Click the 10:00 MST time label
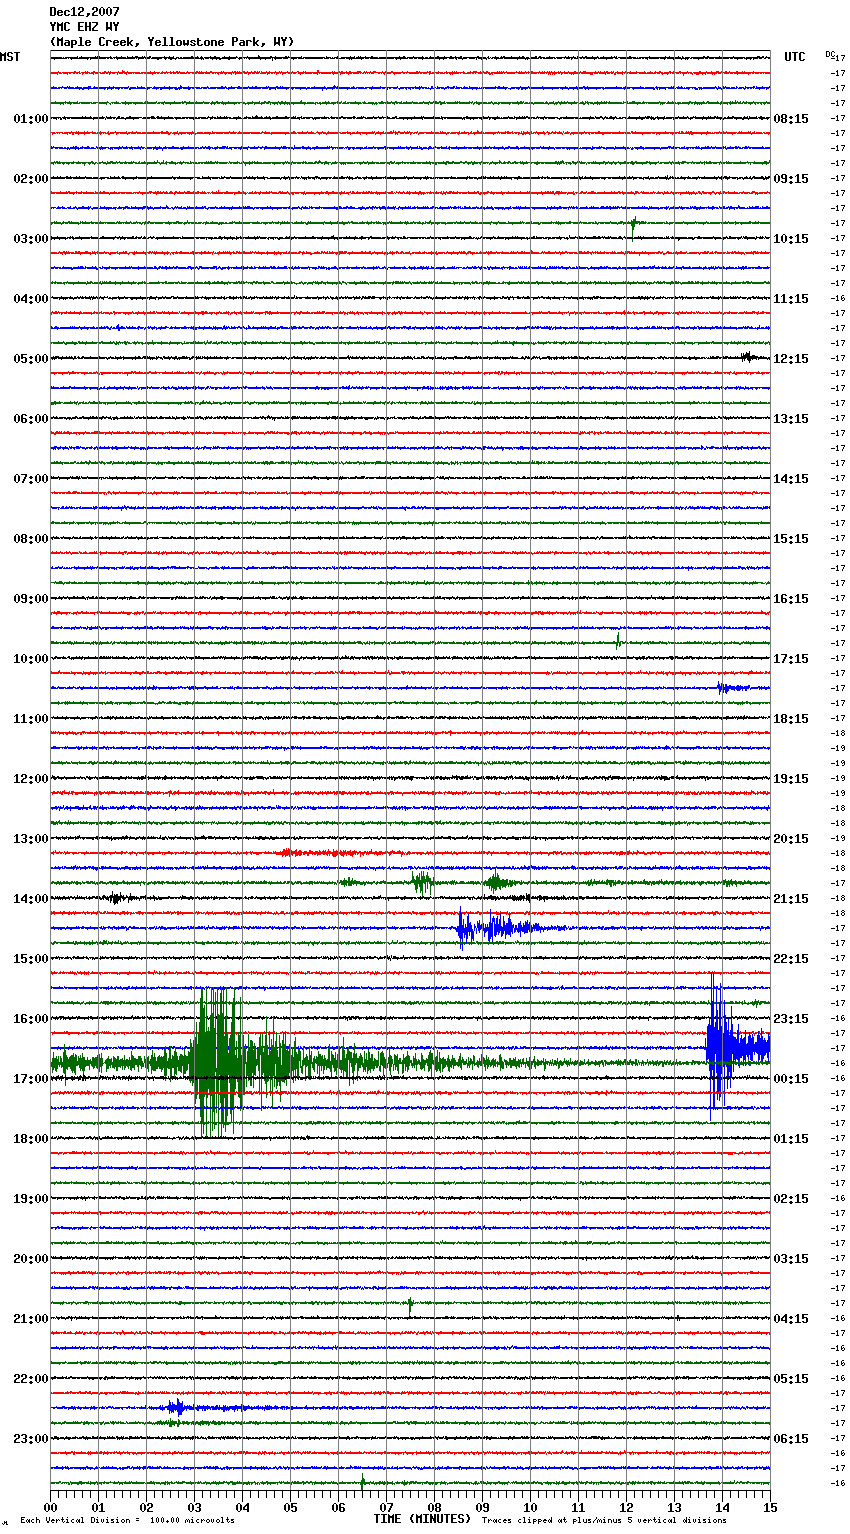Viewport: 850px width, 1534px height. pos(31,659)
